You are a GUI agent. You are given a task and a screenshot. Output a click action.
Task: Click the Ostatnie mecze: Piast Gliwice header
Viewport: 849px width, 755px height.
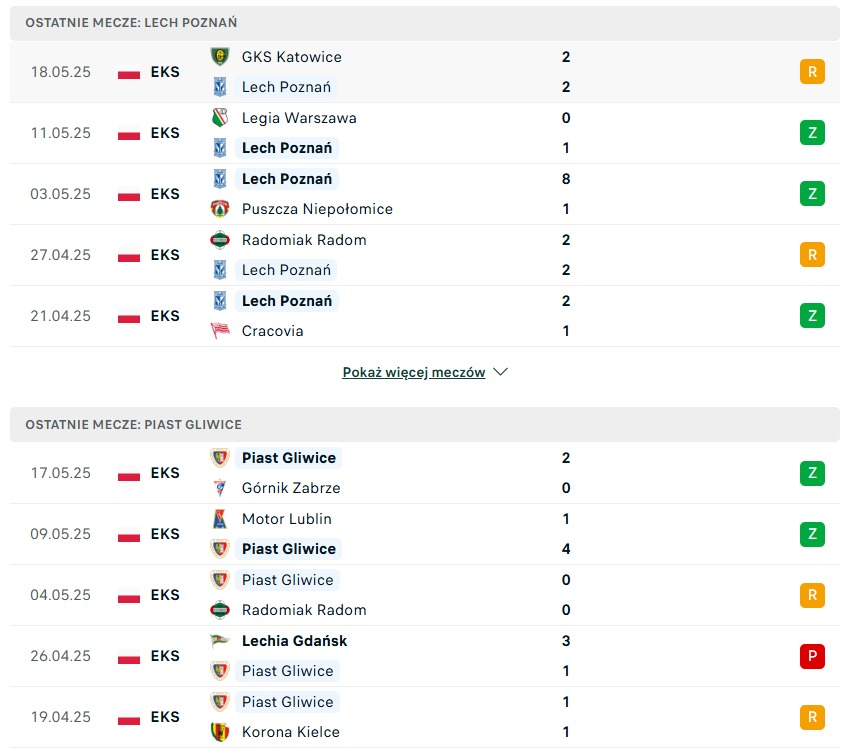point(424,425)
